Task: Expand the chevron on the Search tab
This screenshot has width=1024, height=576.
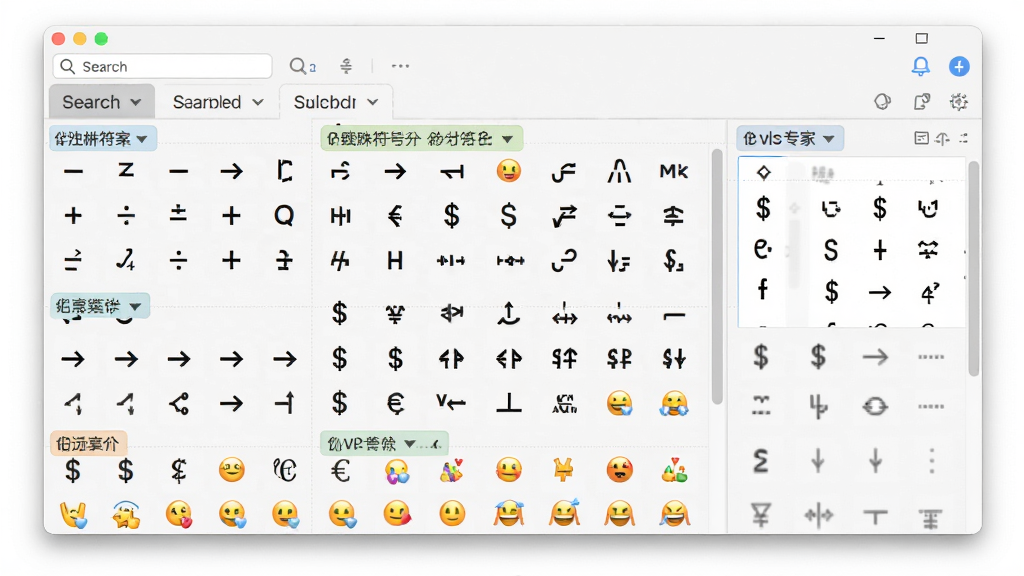Action: pos(136,102)
